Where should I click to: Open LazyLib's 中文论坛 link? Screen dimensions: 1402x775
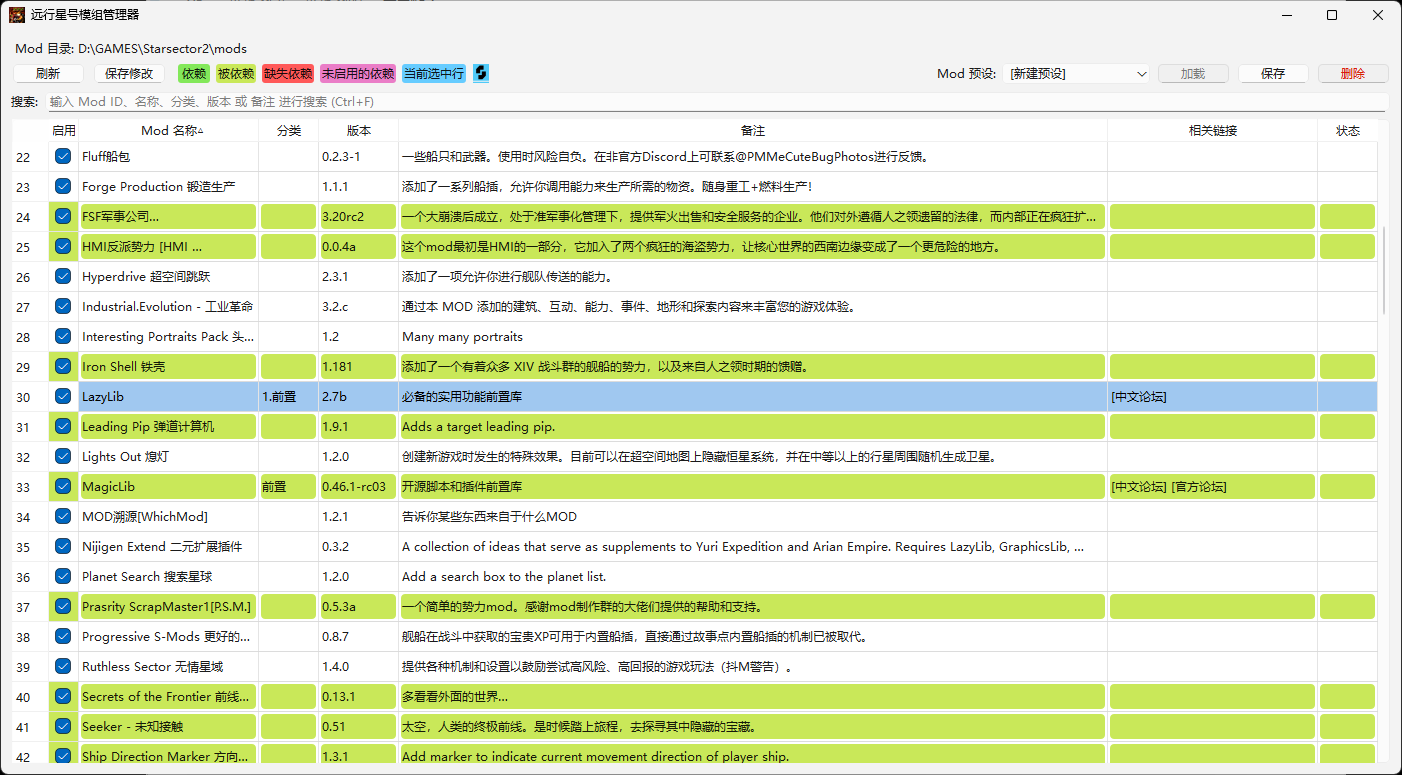[1138, 397]
